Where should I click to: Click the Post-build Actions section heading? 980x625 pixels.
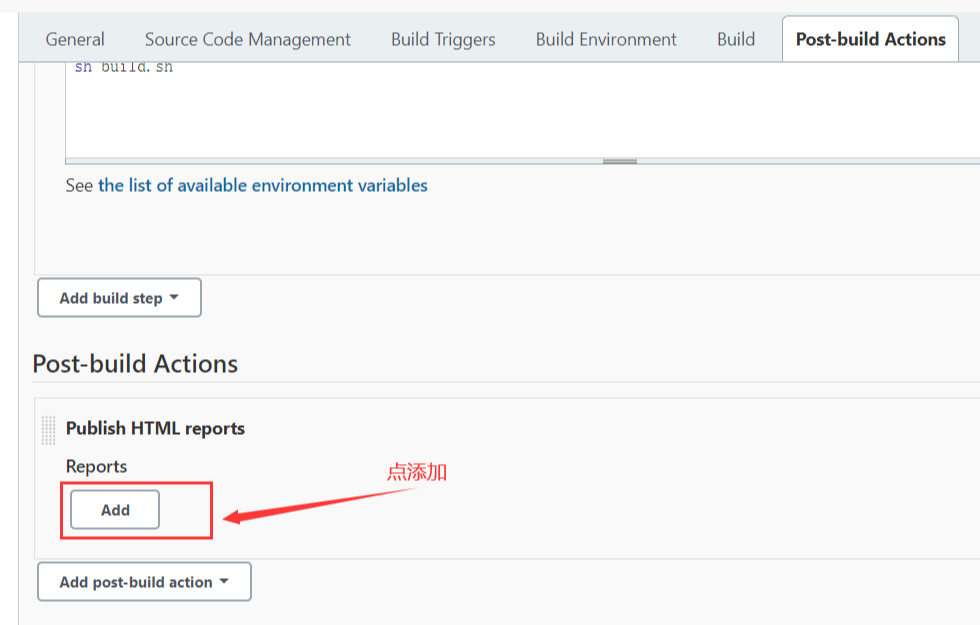pos(135,363)
